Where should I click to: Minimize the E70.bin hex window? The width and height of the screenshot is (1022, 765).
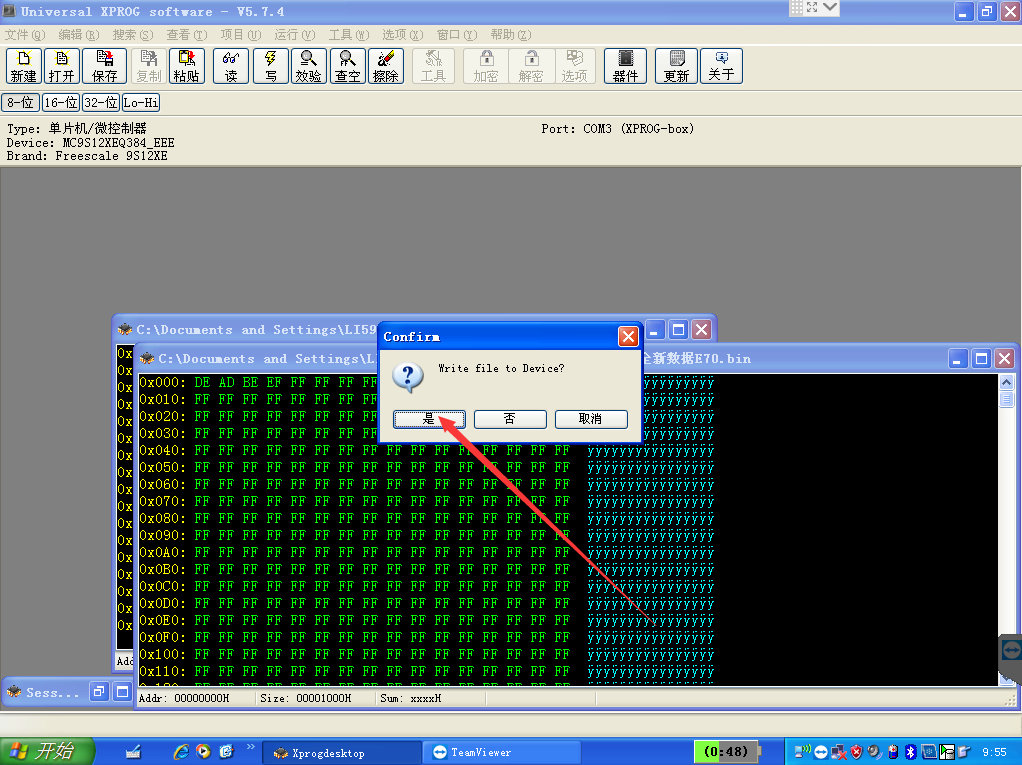click(957, 358)
